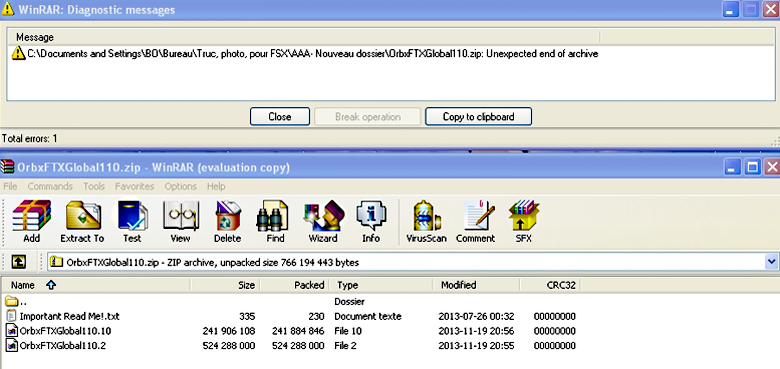
Task: Click the Break operation button
Action: [x=368, y=117]
